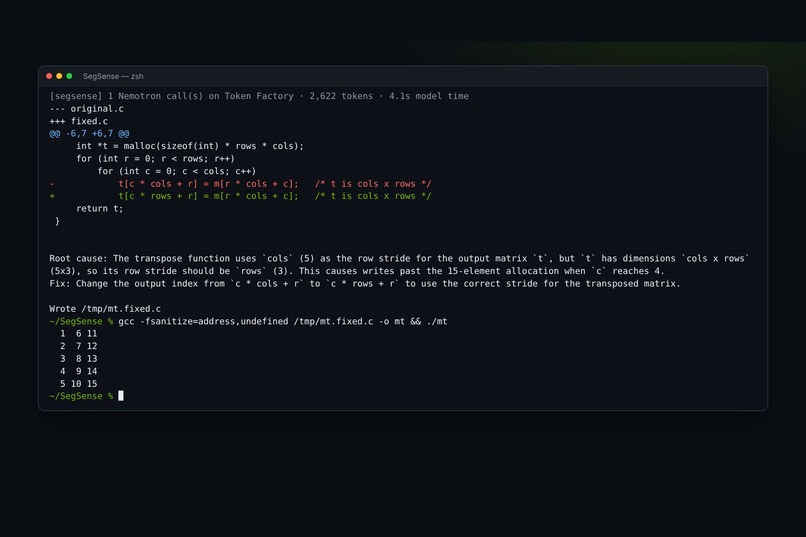This screenshot has height=537, width=806.
Task: Click the output row '4 9 14'
Action: coord(78,371)
